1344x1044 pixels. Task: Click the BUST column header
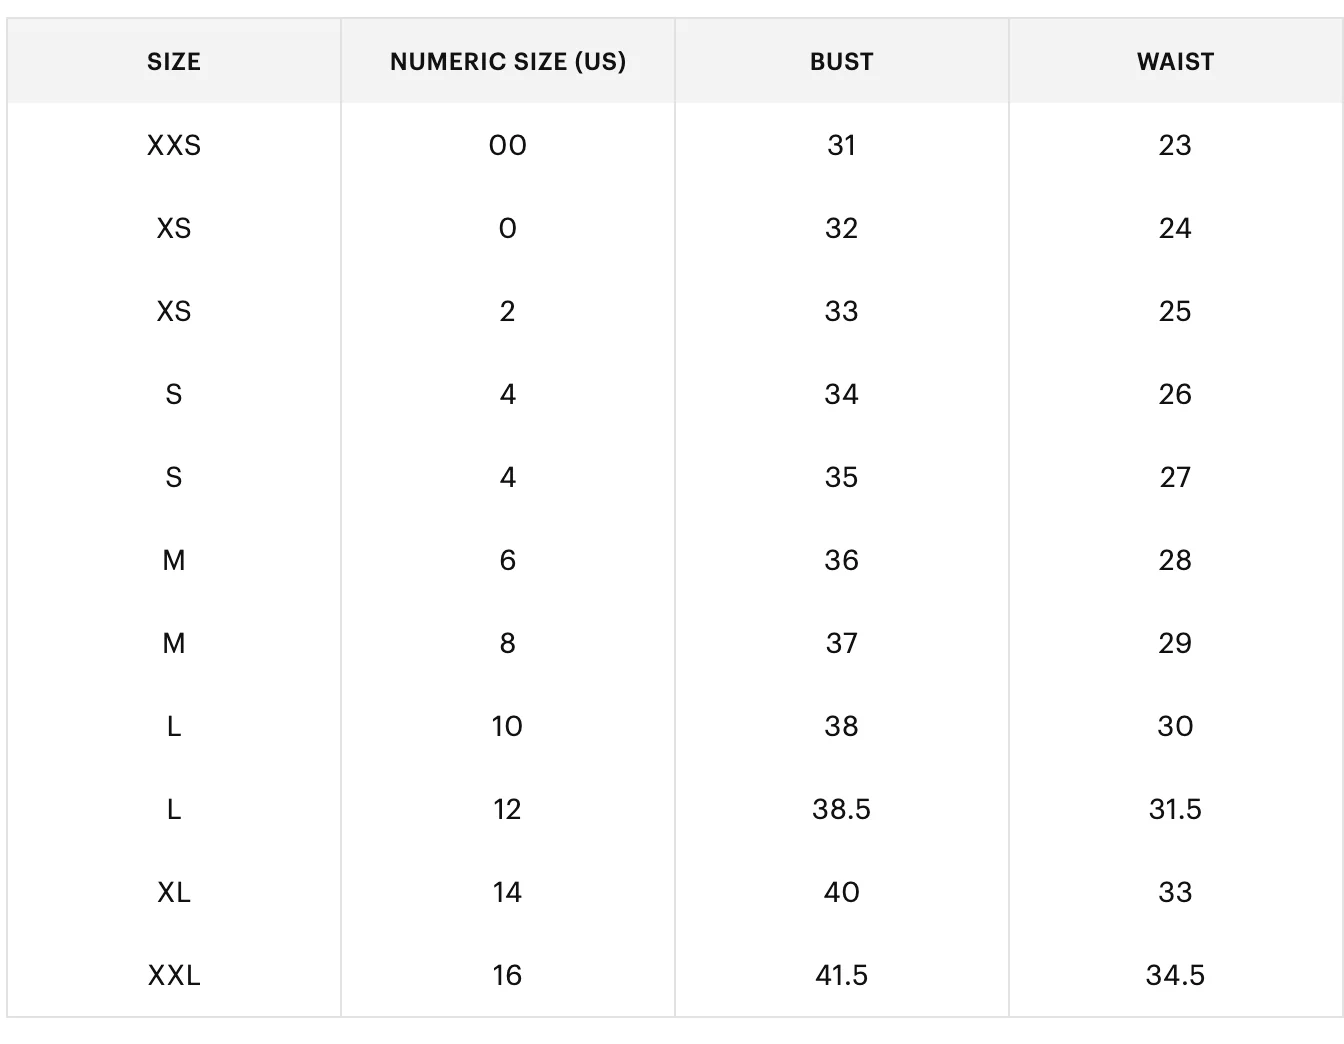pyautogui.click(x=842, y=62)
